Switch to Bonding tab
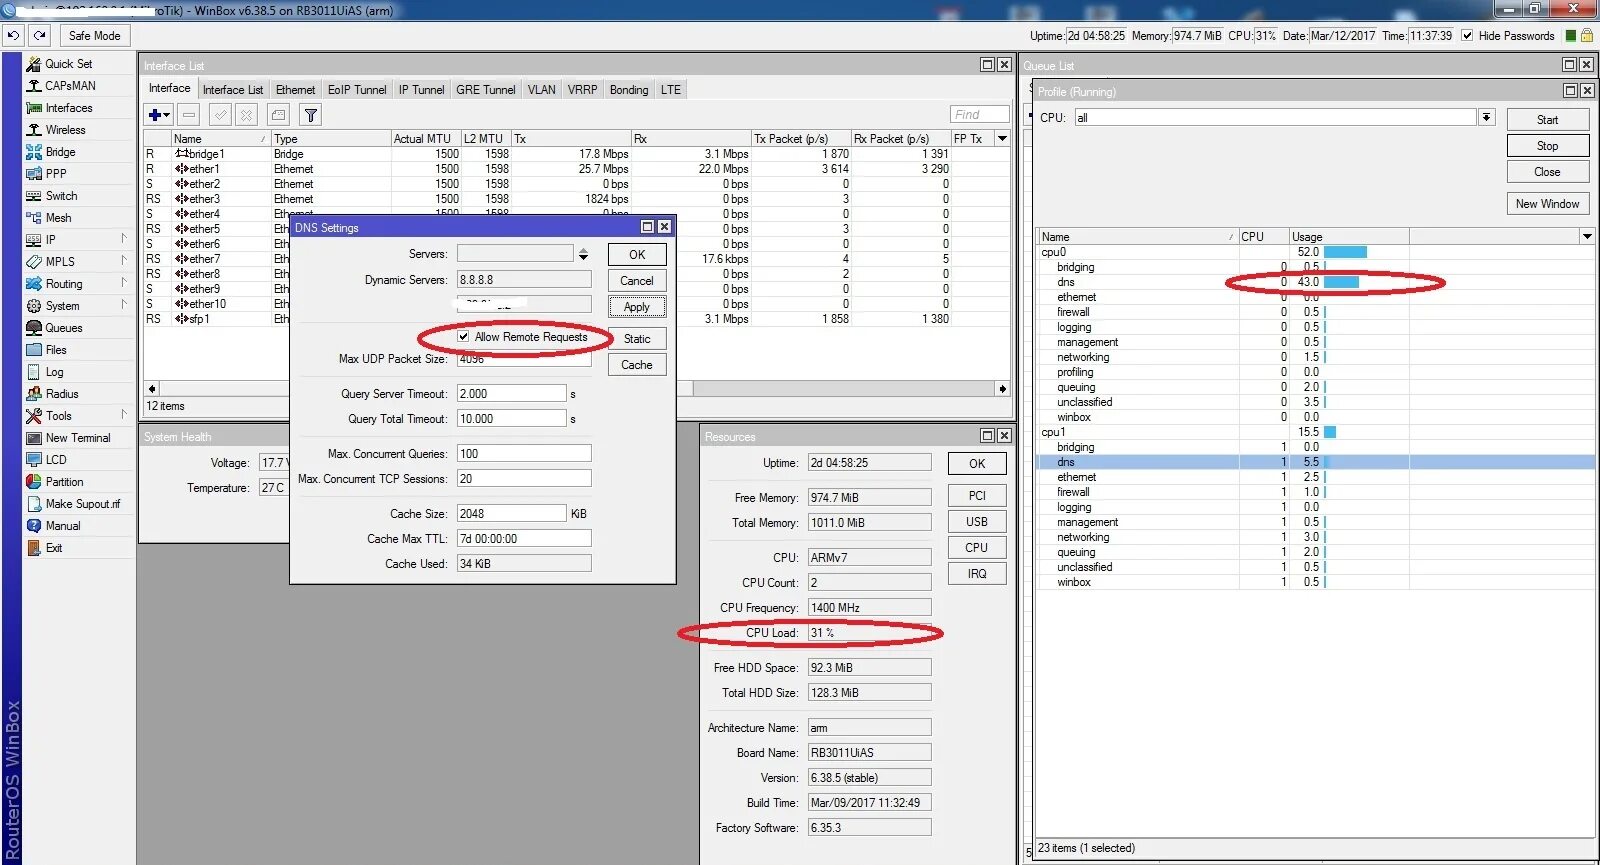This screenshot has width=1600, height=865. tap(629, 89)
